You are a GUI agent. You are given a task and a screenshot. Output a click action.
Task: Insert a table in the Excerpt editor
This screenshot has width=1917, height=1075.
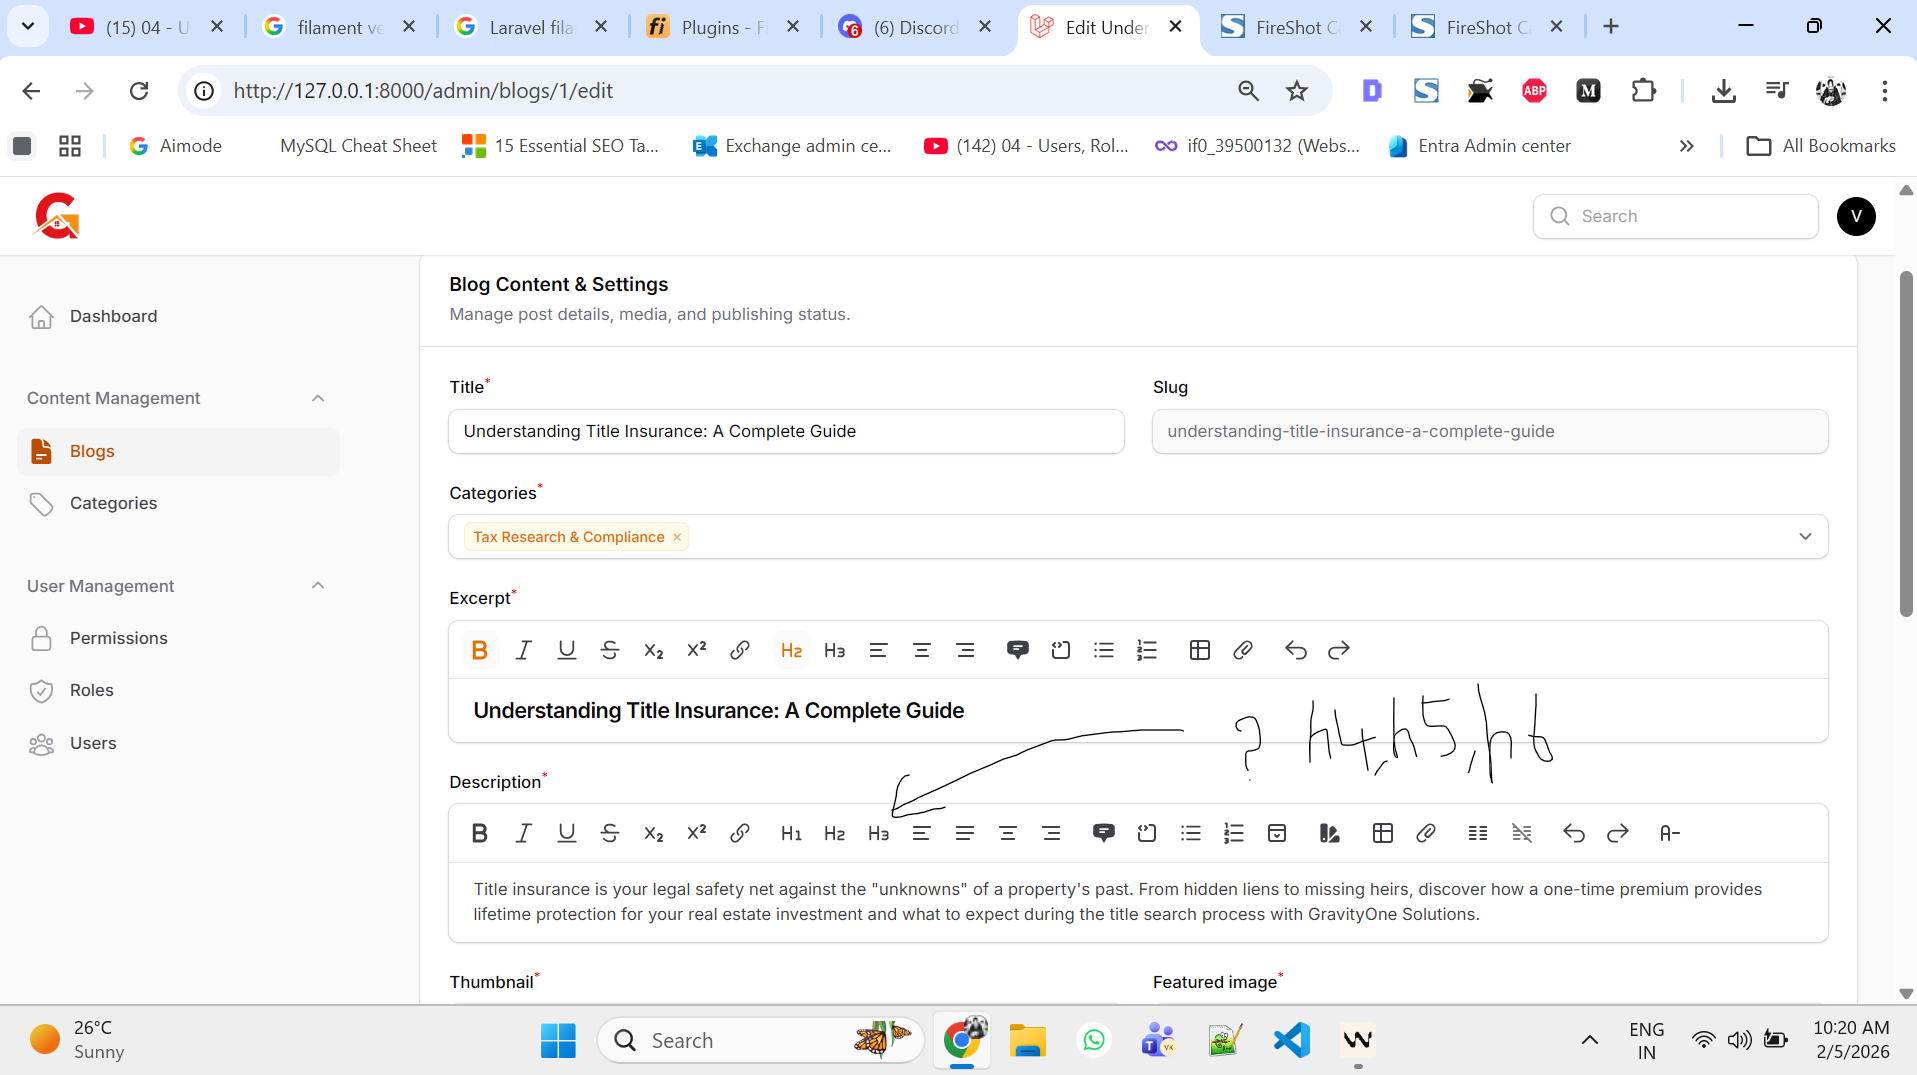coord(1200,650)
